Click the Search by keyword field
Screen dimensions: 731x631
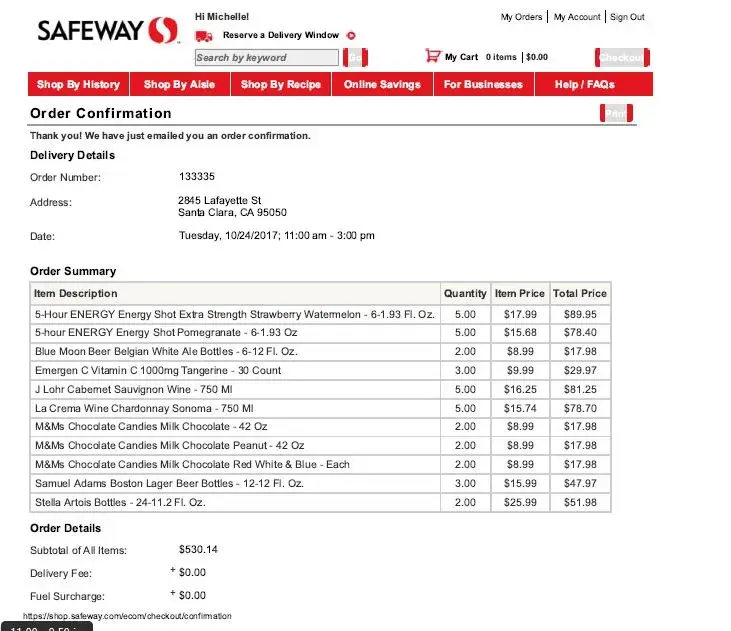(267, 57)
